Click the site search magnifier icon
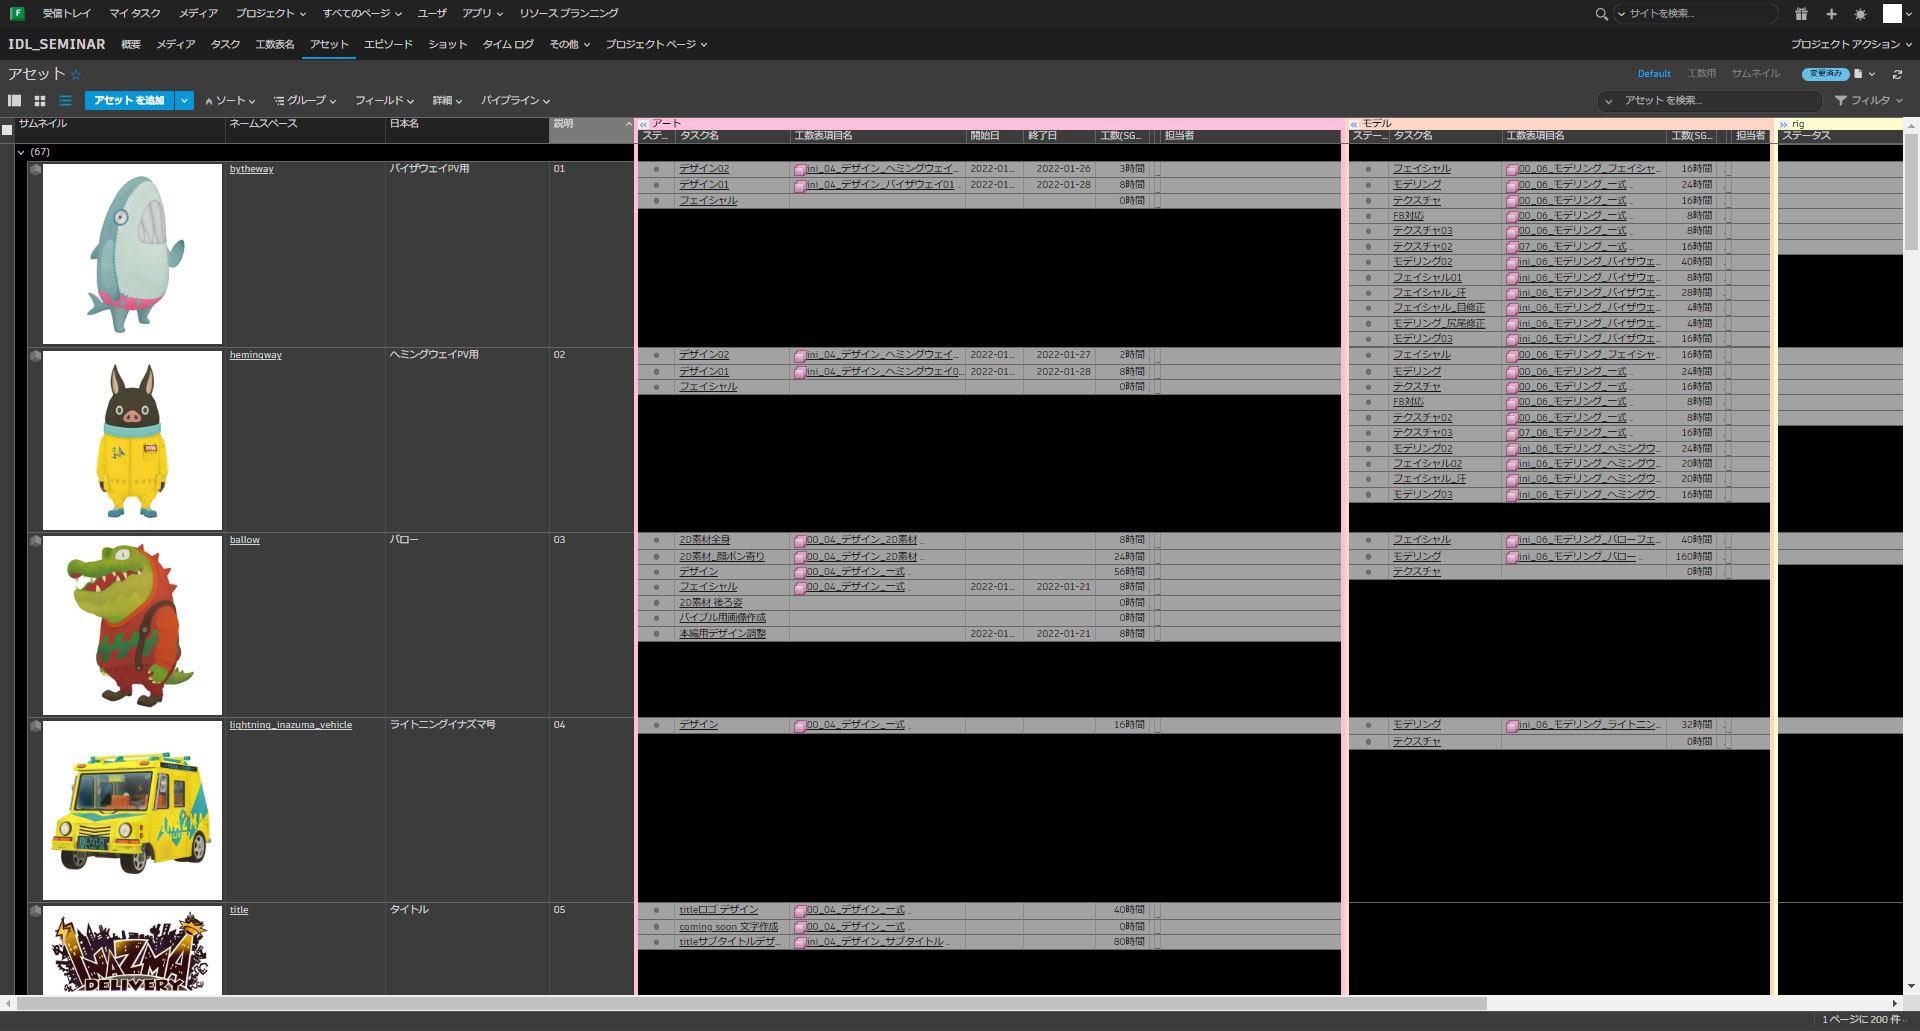The image size is (1920, 1031). tap(1601, 14)
